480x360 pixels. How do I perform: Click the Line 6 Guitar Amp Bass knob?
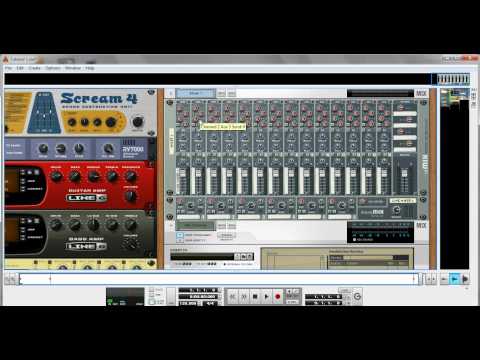(x=75, y=176)
